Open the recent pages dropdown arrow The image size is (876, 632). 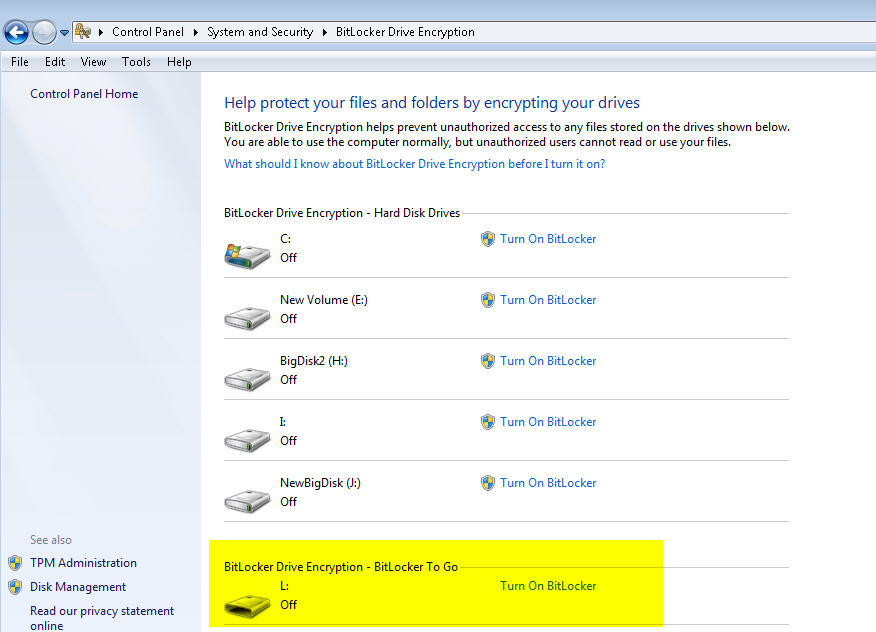coord(64,33)
